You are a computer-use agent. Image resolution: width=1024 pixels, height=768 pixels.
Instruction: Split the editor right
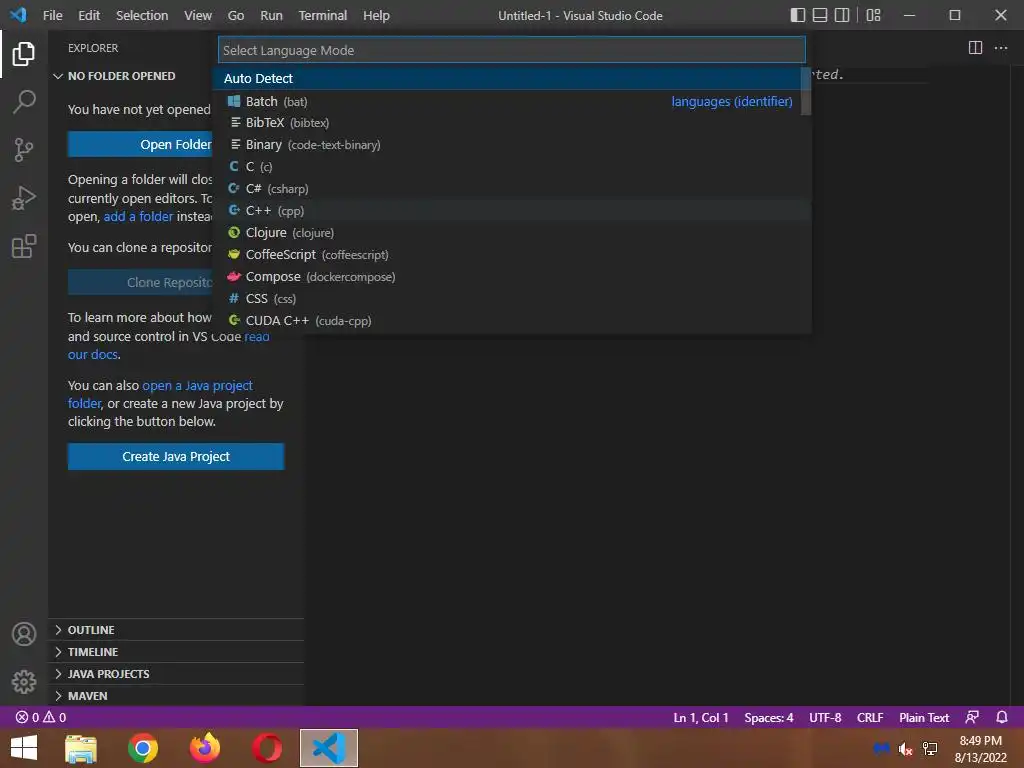(975, 48)
